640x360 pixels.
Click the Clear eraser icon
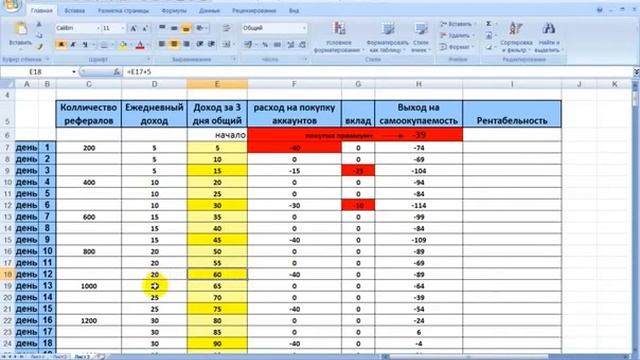[489, 47]
